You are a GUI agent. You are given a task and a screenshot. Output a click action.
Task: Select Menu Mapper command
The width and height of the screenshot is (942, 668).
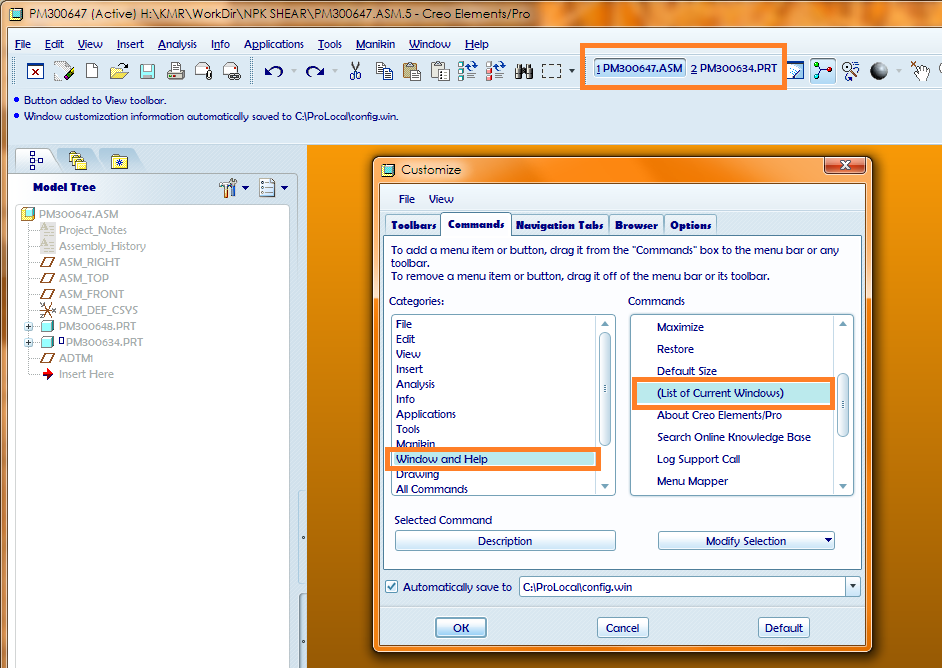tap(692, 481)
